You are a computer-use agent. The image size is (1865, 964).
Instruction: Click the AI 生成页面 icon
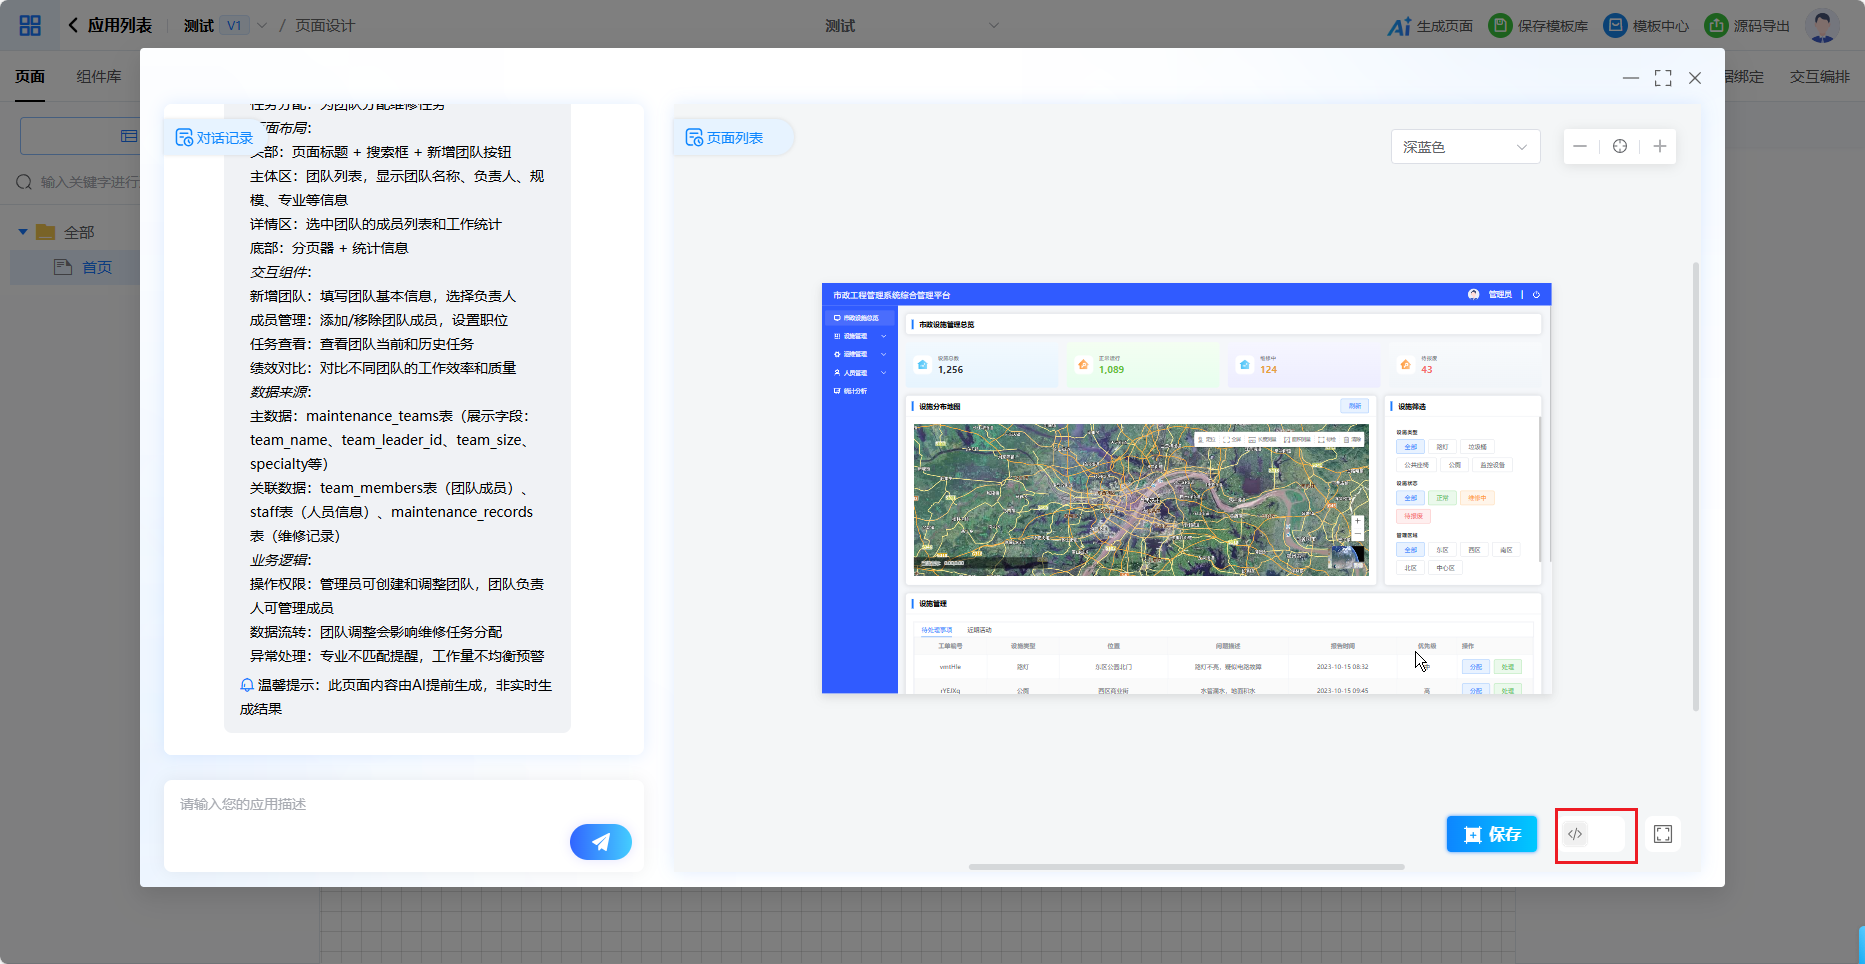(1400, 26)
